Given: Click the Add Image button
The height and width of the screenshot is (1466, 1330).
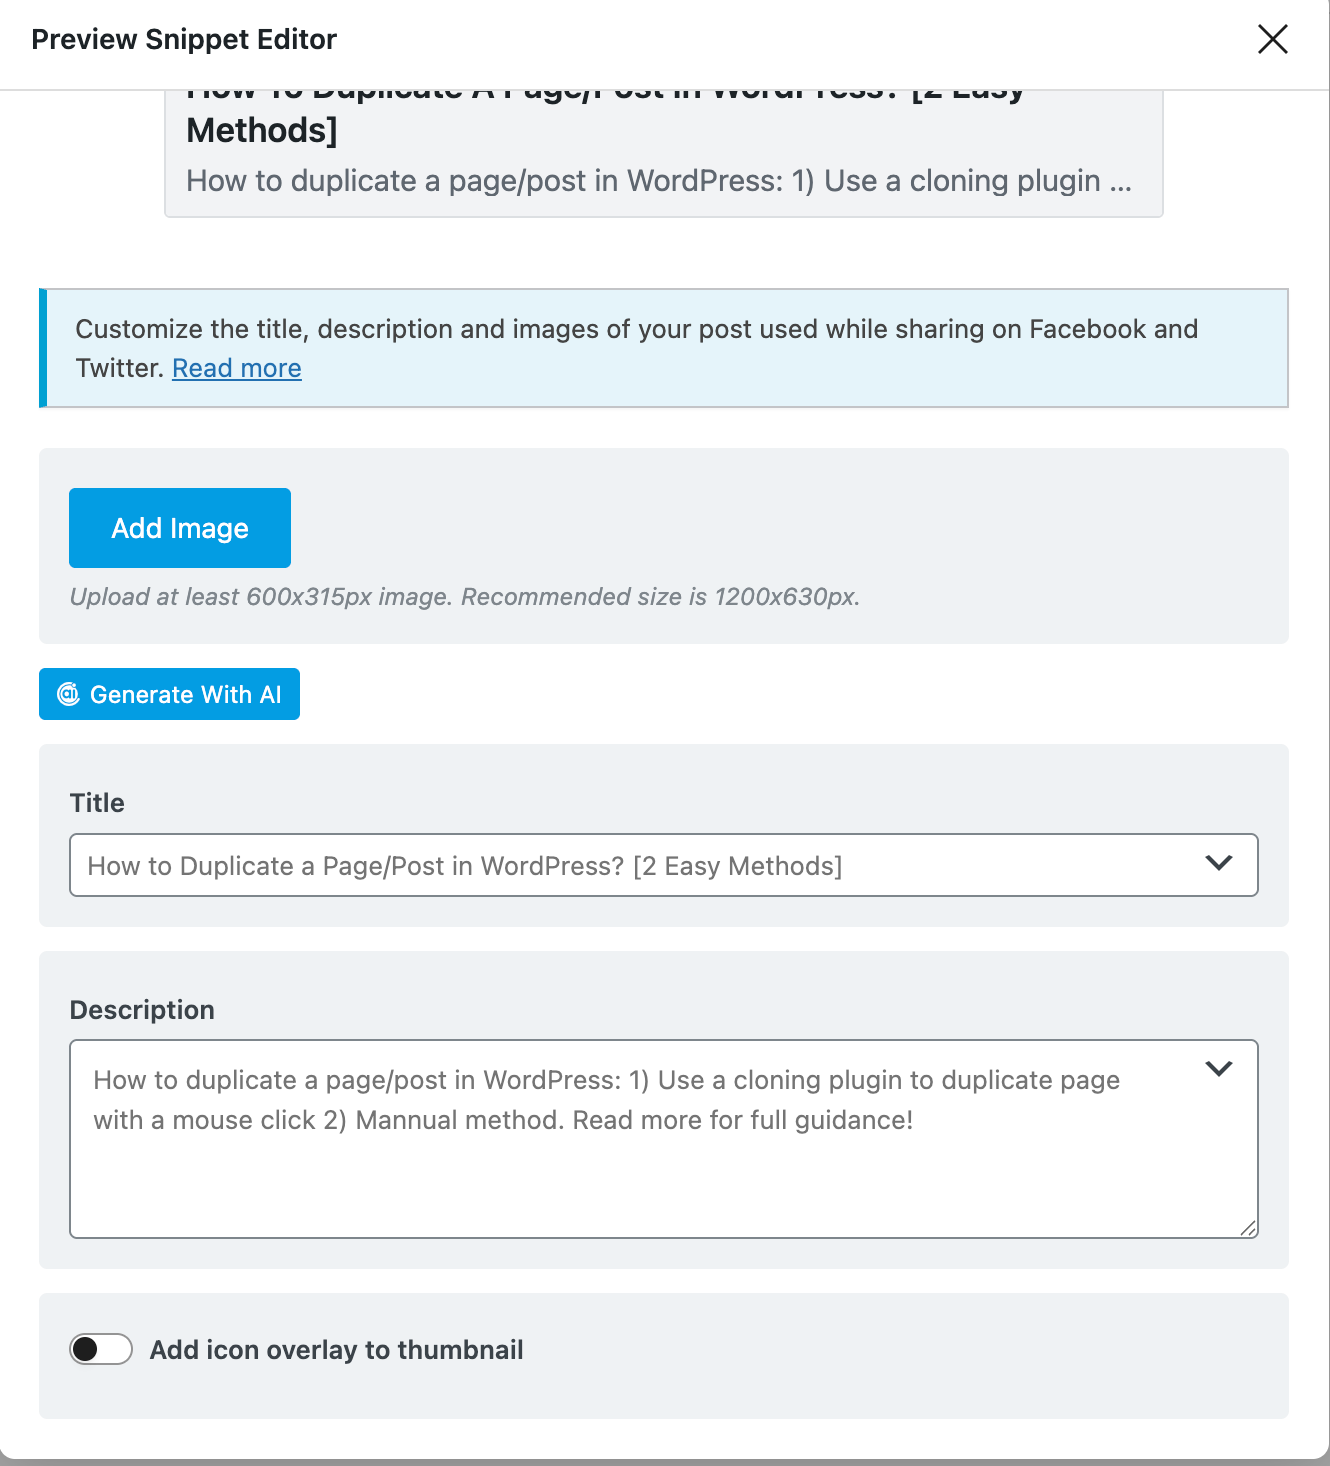Looking at the screenshot, I should tap(179, 527).
